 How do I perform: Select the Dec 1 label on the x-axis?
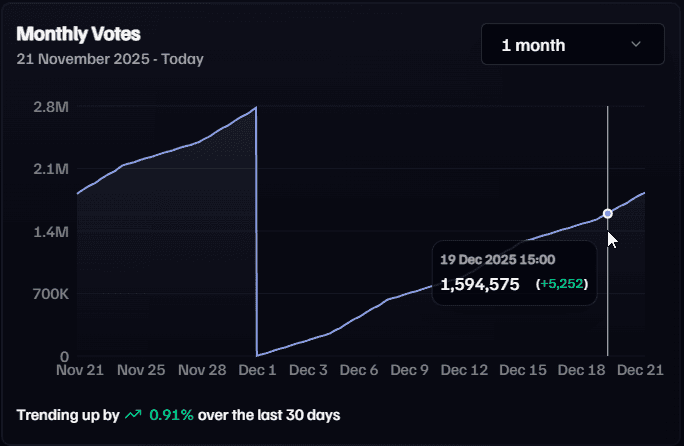click(257, 370)
